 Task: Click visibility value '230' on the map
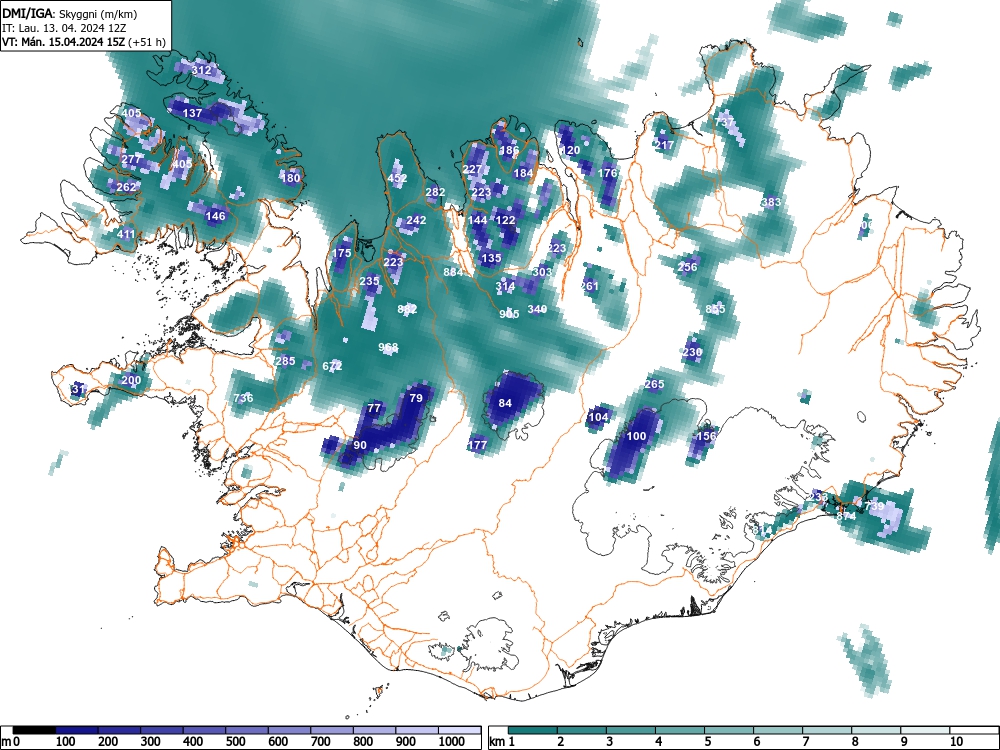point(692,352)
